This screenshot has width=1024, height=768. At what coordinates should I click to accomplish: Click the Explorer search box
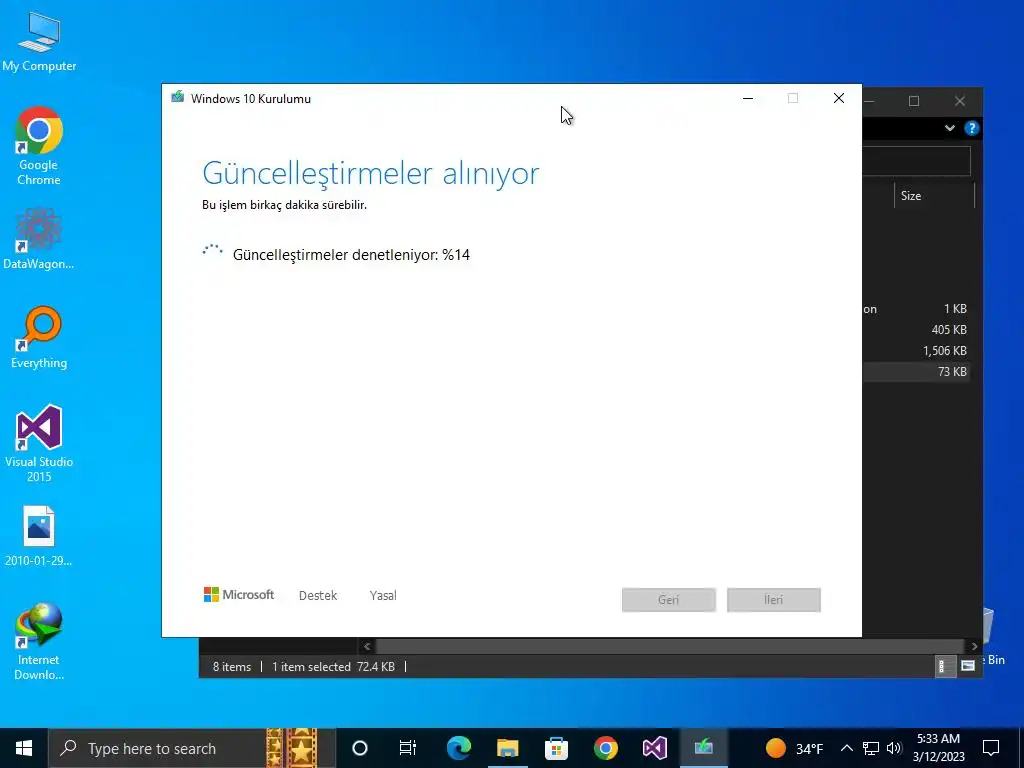click(x=916, y=161)
